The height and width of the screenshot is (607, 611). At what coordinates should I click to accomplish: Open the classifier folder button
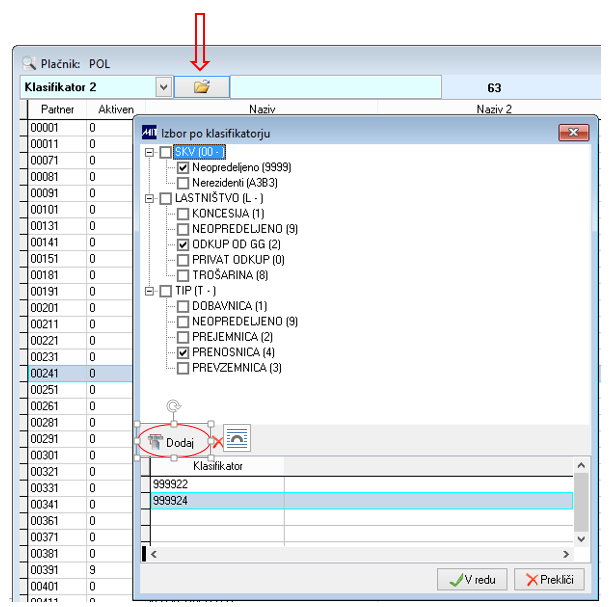pos(201,86)
